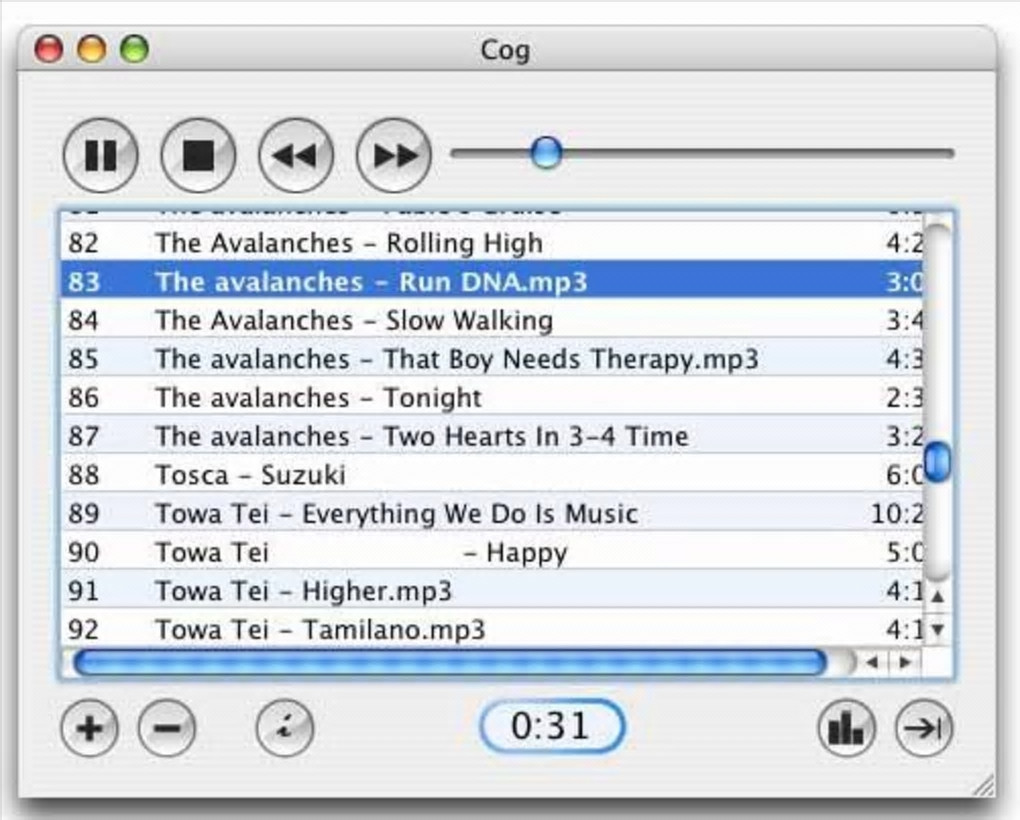Select Two Hearts In 3-4 Time

pos(492,436)
